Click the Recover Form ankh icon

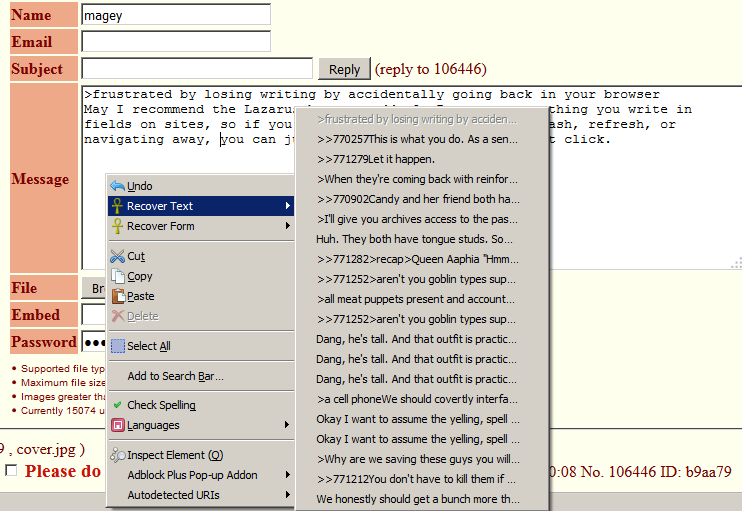pyautogui.click(x=118, y=226)
